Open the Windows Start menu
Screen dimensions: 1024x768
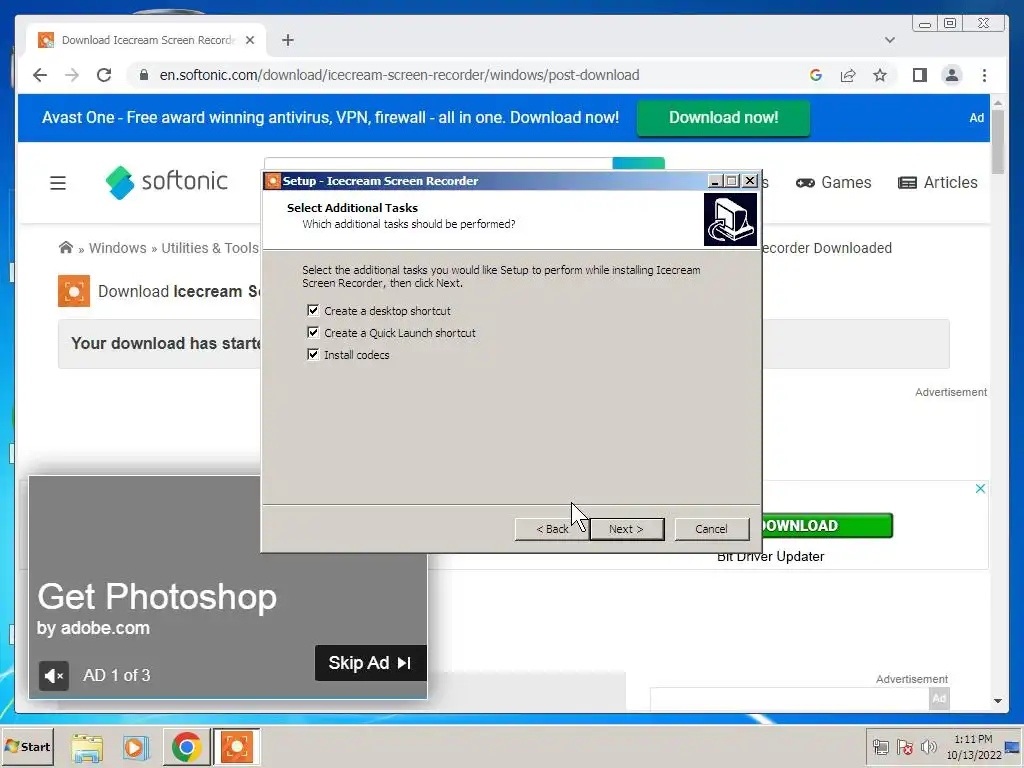27,747
